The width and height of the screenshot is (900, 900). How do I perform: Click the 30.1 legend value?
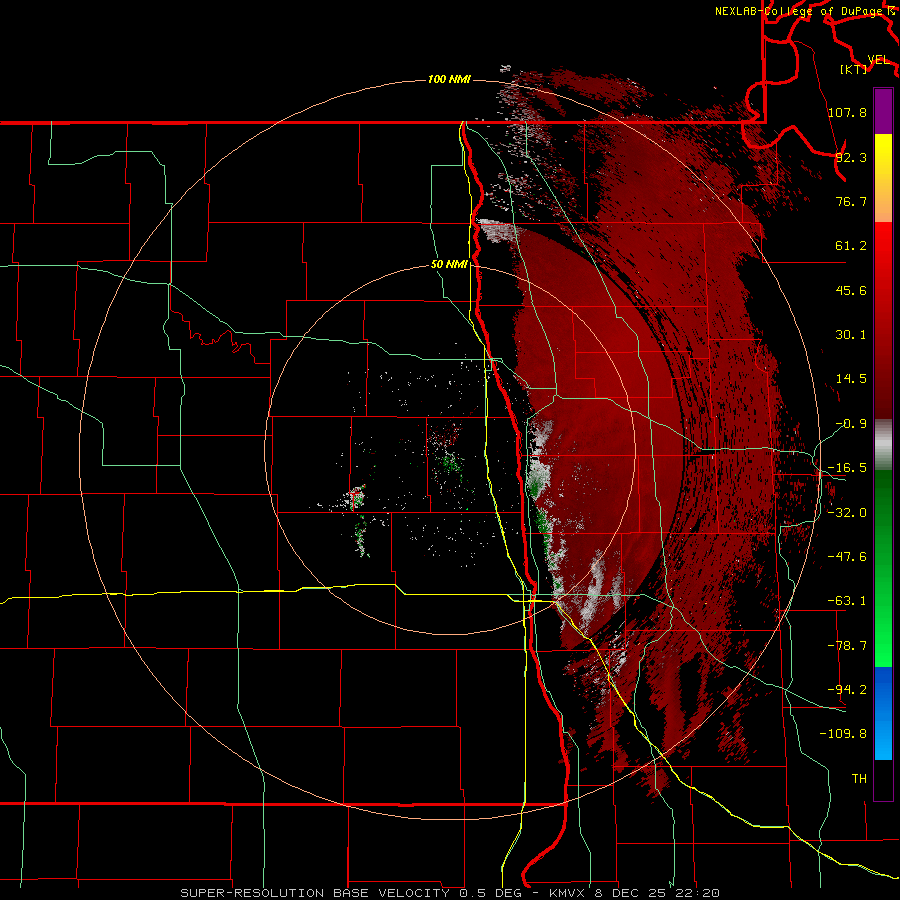[851, 335]
